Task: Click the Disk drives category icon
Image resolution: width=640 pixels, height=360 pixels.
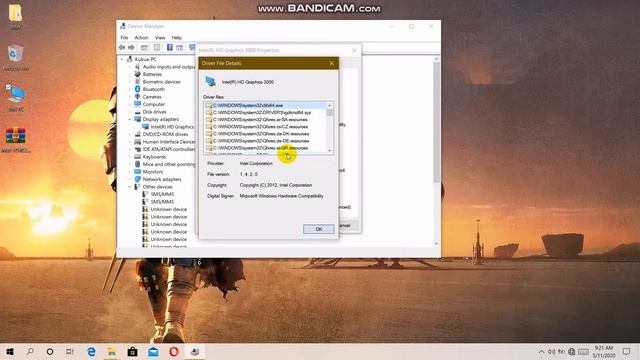Action: tap(138, 112)
